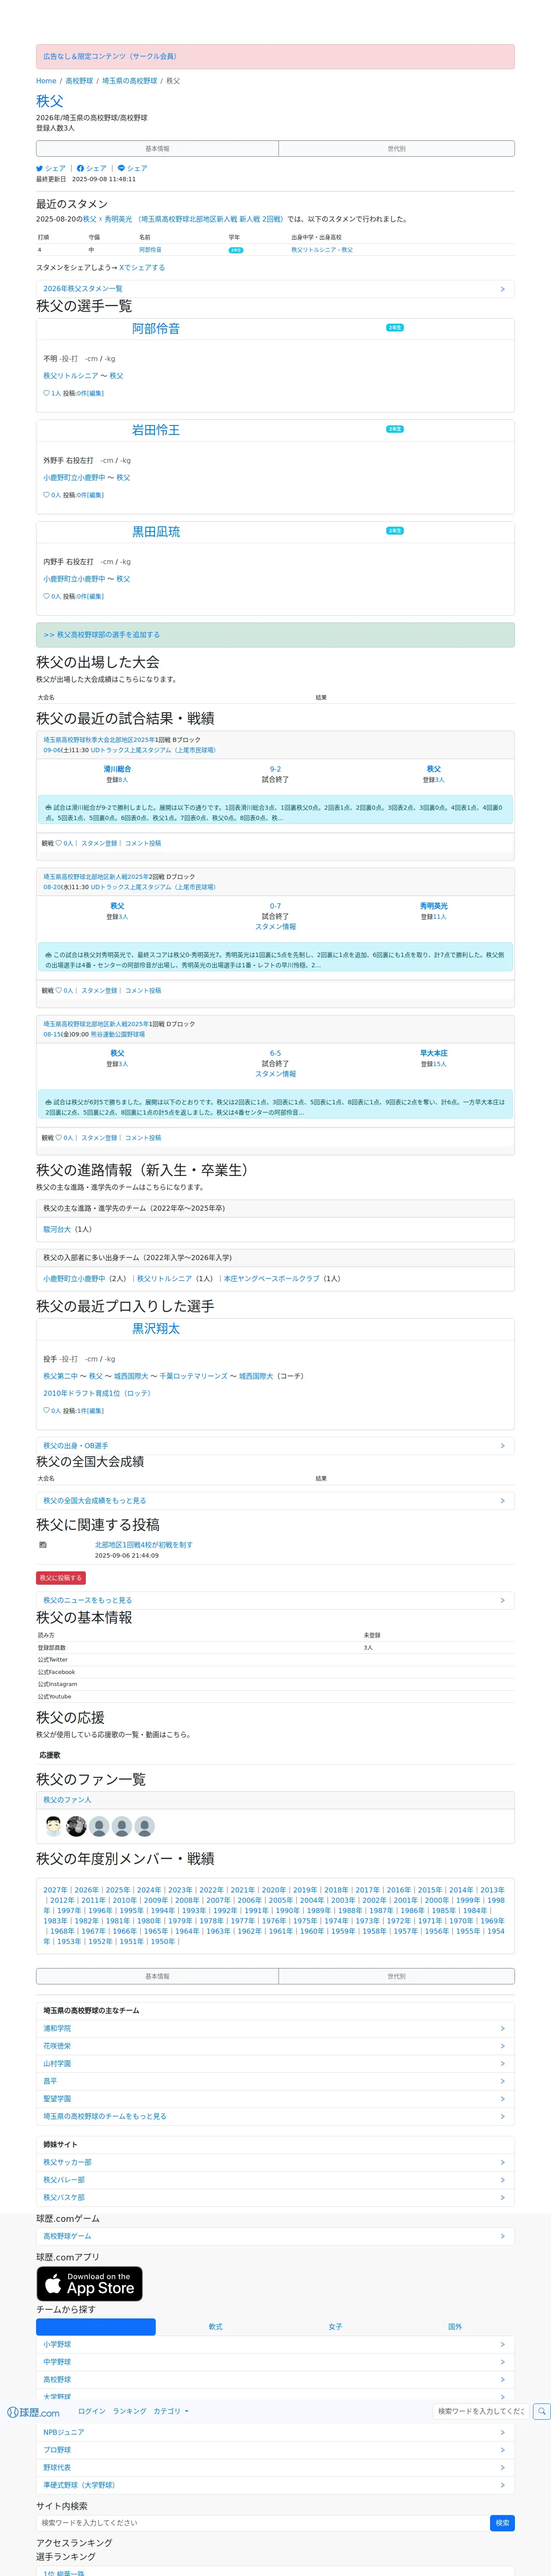This screenshot has height=2576, width=551.
Task: Click the post icon beside 北部地区1回戦4校が初戦を制す
Action: (43, 1545)
